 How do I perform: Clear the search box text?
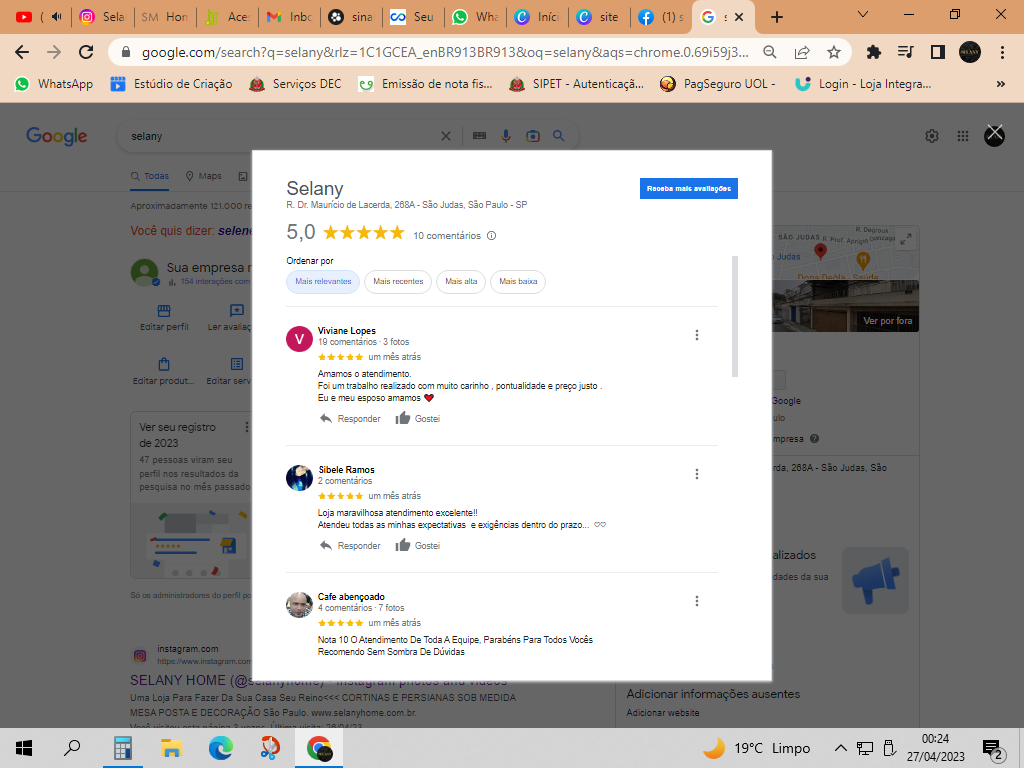446,136
